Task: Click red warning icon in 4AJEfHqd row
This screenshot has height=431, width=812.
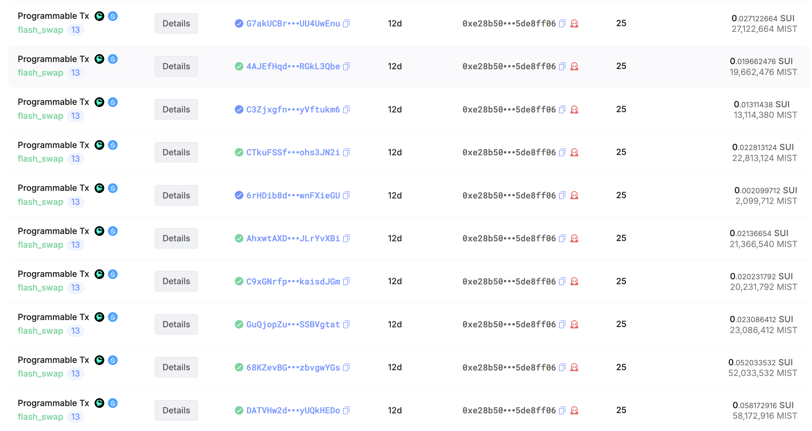Action: click(x=574, y=66)
